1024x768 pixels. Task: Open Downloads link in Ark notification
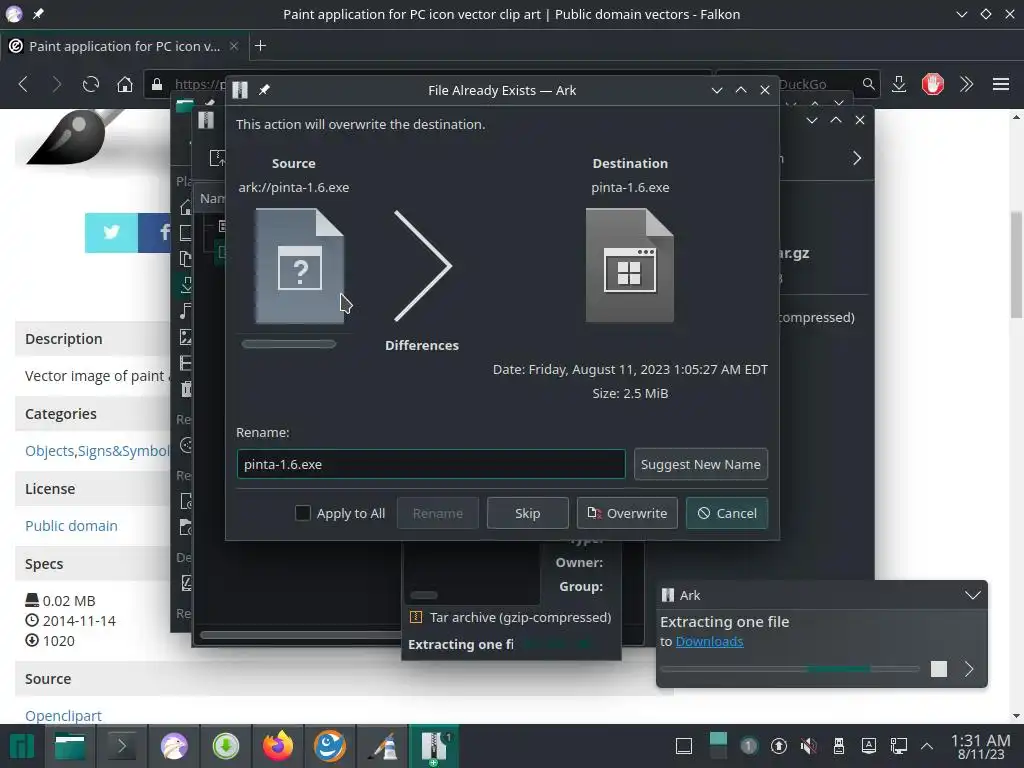point(709,641)
